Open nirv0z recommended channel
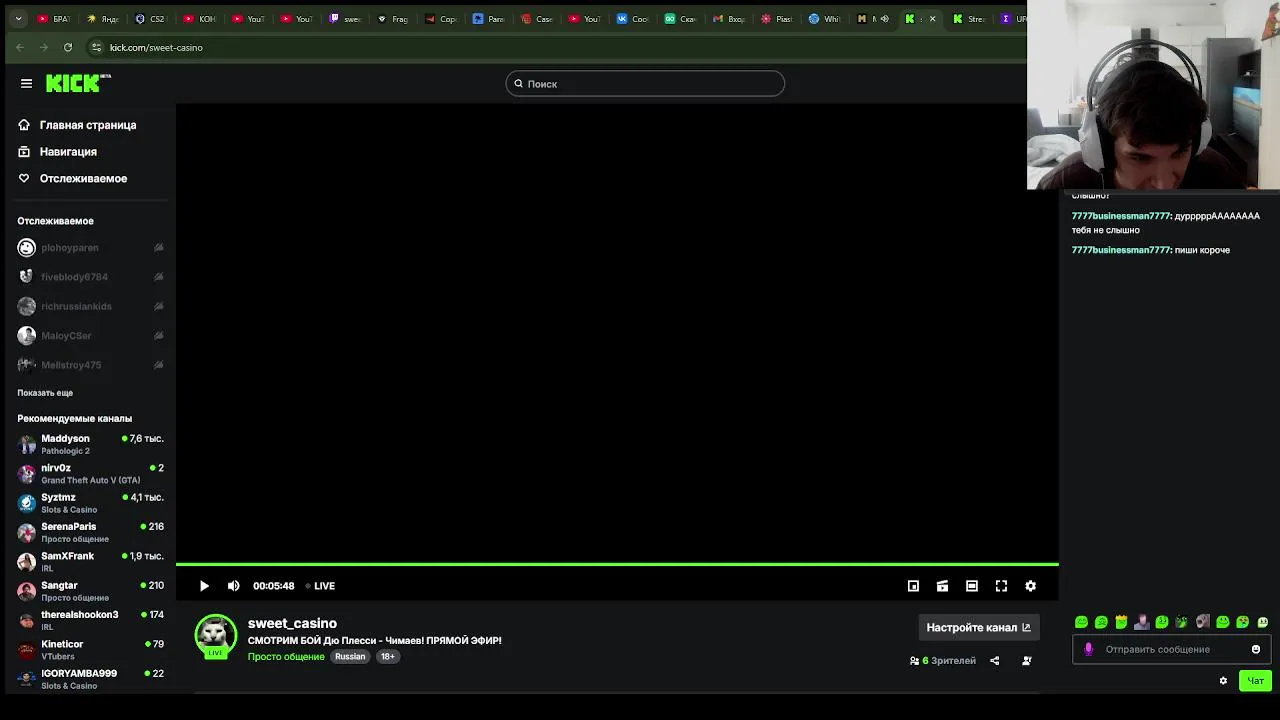Screen dimensions: 1280x720 pos(90,473)
